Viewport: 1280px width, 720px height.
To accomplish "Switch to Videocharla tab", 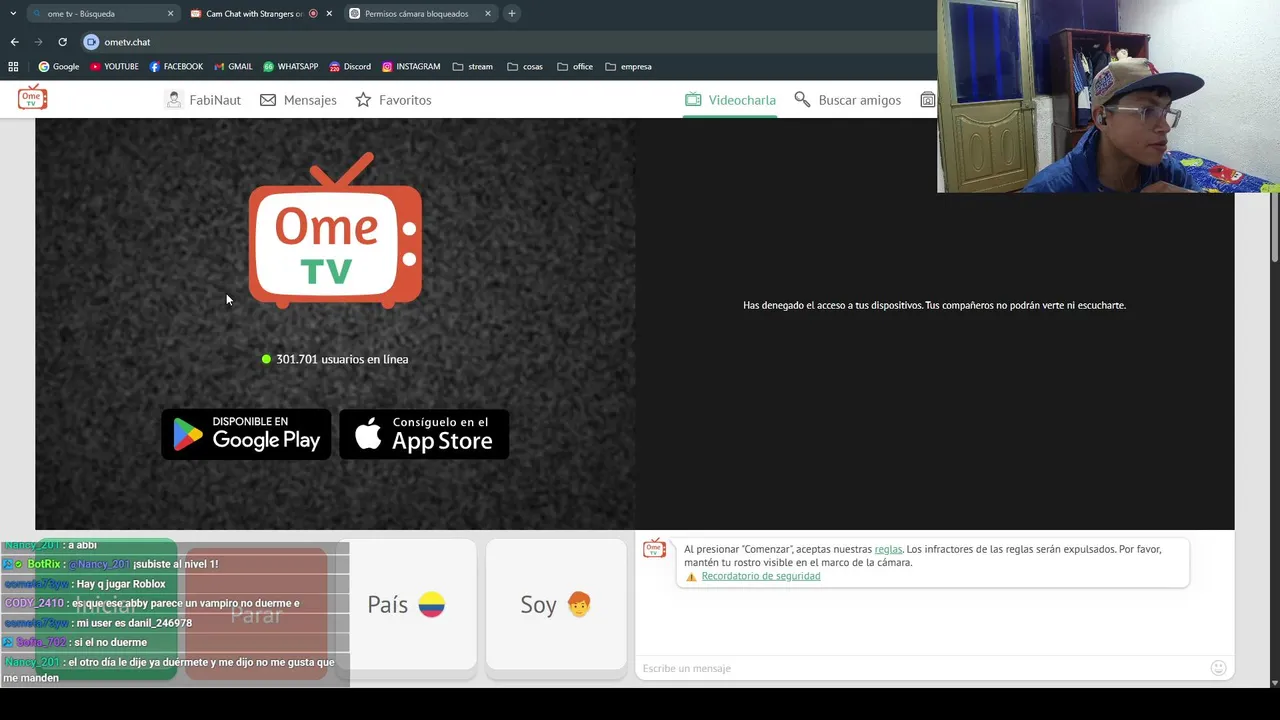I will [x=730, y=100].
